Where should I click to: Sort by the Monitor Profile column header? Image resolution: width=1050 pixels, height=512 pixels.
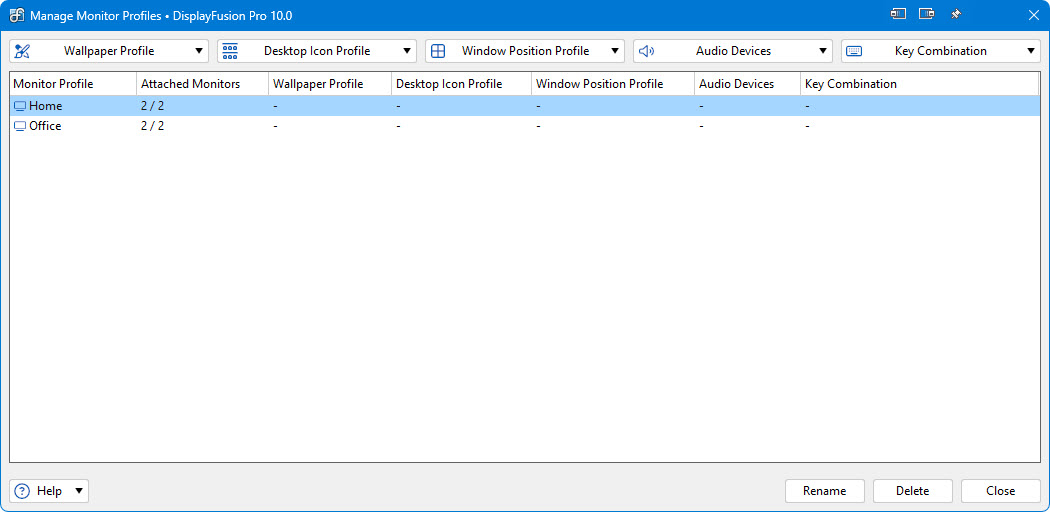[53, 84]
